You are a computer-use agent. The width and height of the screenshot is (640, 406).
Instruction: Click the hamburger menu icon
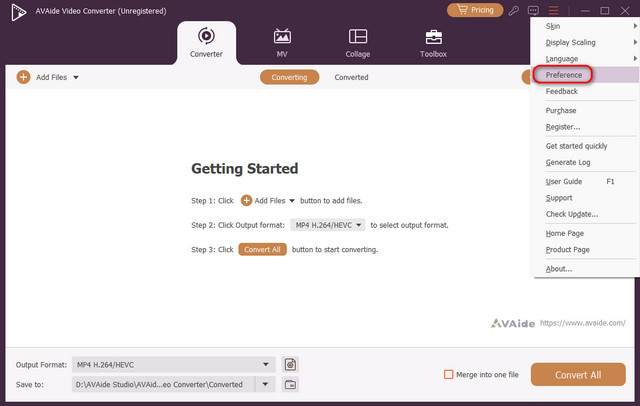coord(553,10)
